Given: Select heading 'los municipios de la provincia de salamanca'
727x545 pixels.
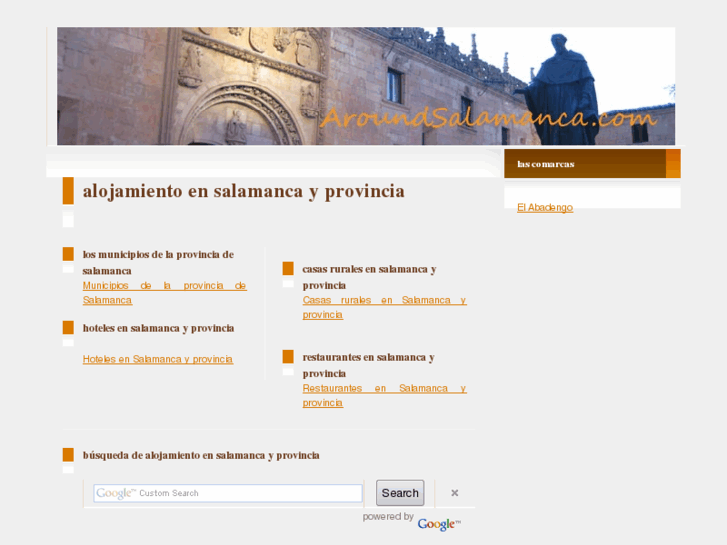Looking at the screenshot, I should pos(158,263).
